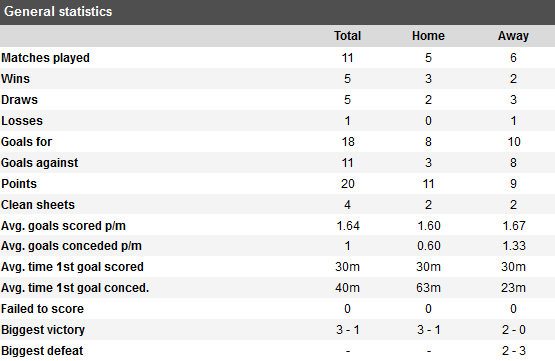Click the Losses row label
555x361 pixels.
click(22, 121)
